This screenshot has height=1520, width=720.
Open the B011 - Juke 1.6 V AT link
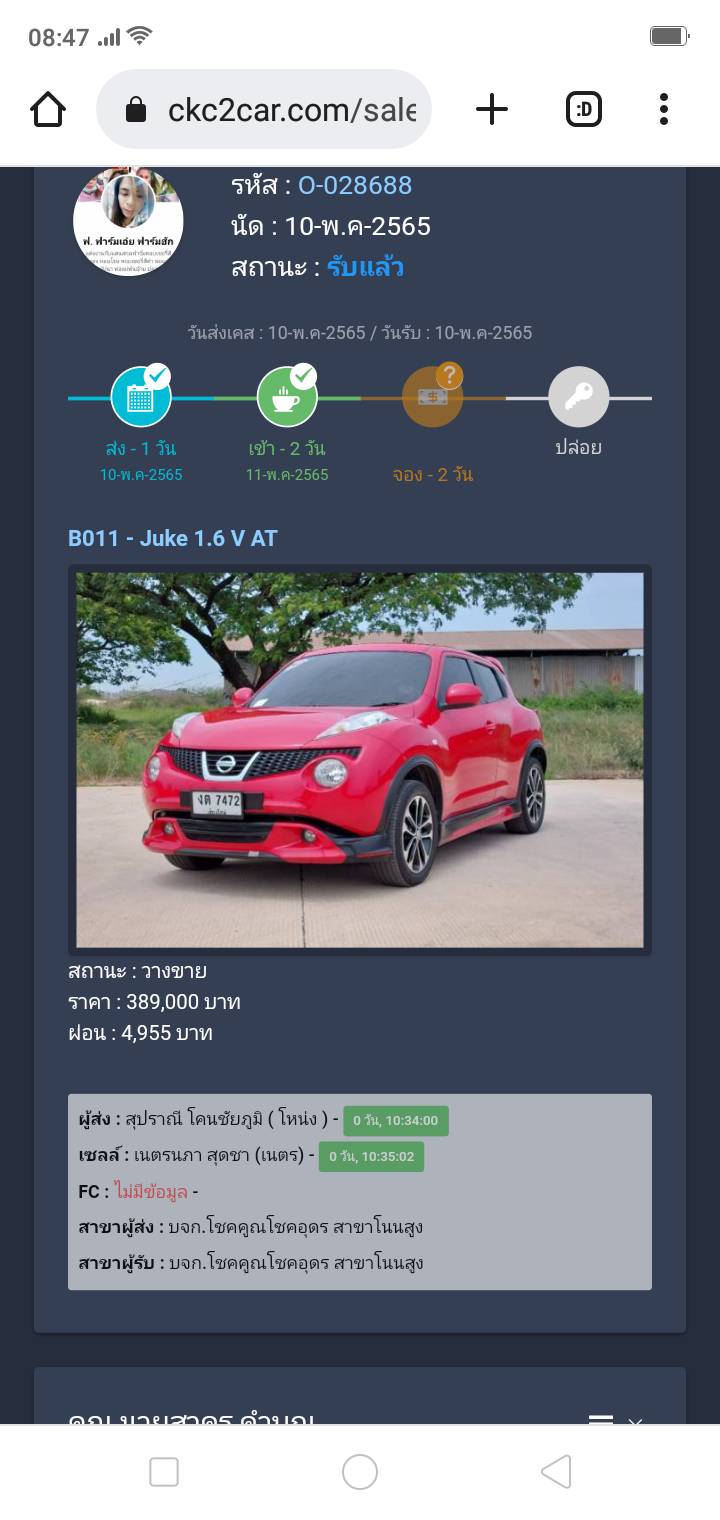[x=173, y=538]
